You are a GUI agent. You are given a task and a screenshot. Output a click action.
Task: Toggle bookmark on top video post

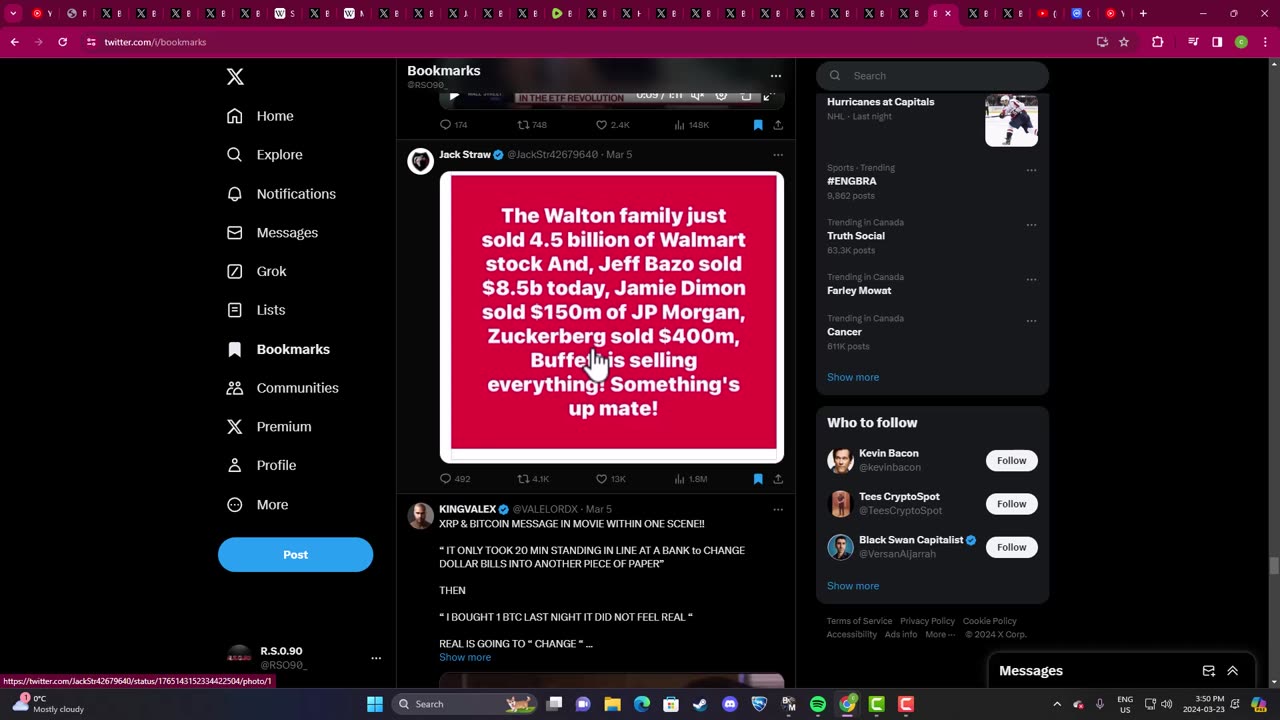point(758,125)
